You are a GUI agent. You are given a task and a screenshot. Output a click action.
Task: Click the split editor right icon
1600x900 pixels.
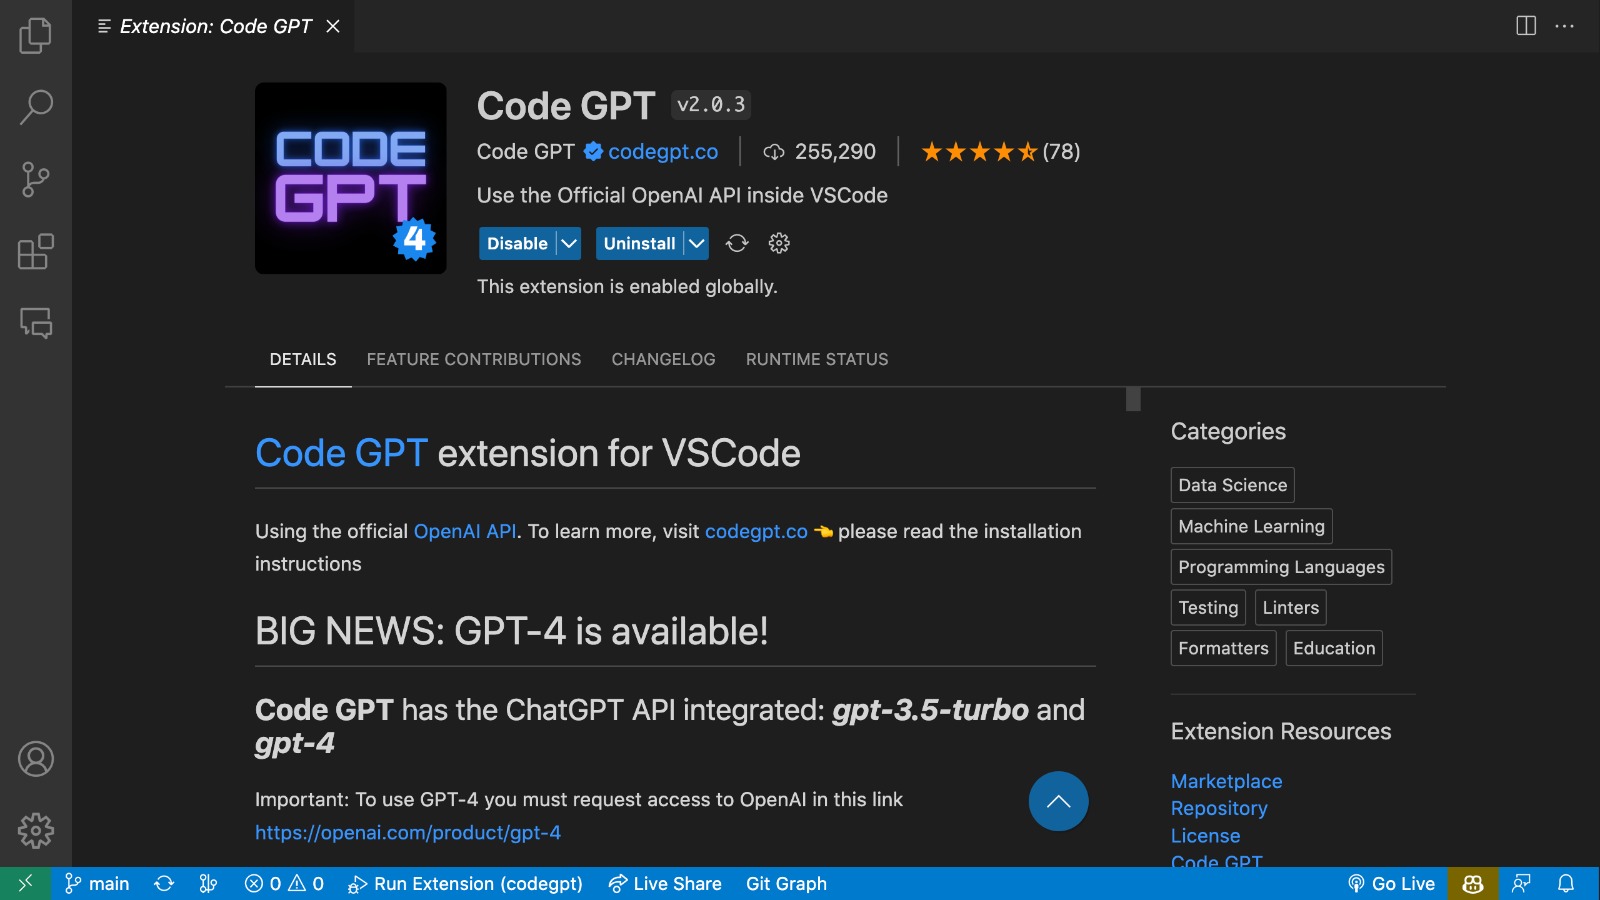pos(1526,26)
